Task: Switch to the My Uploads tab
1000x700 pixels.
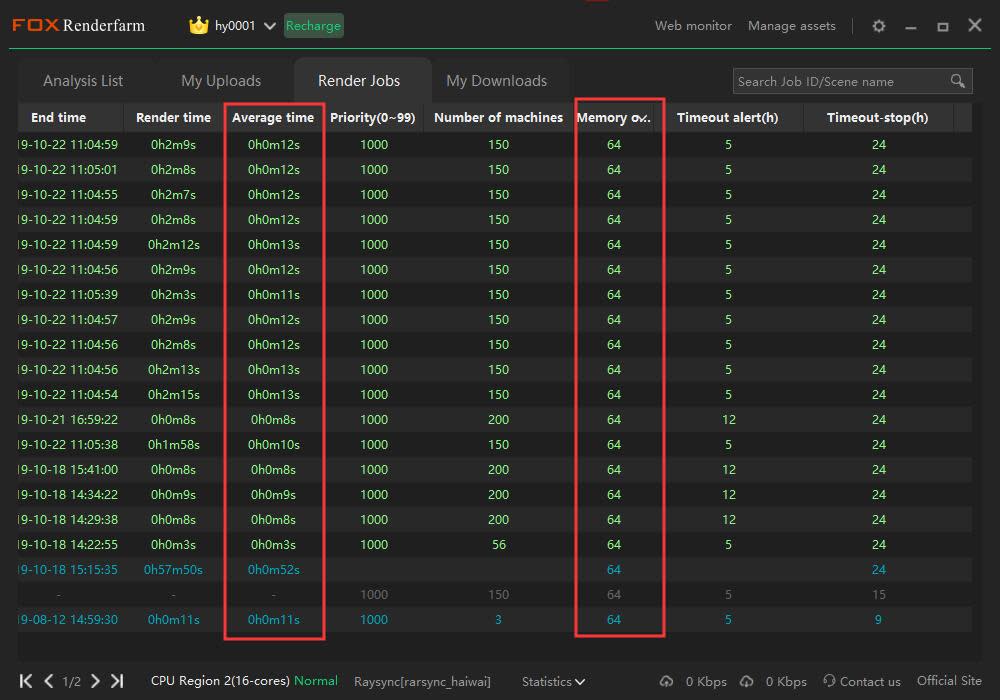Action: [221, 81]
